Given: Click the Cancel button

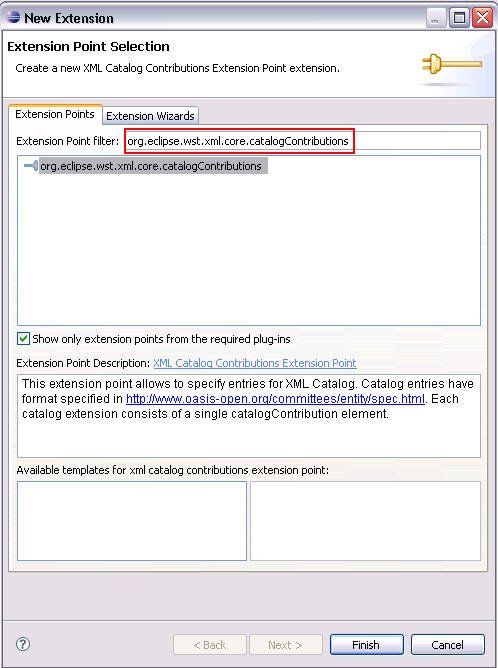Looking at the screenshot, I should [447, 645].
